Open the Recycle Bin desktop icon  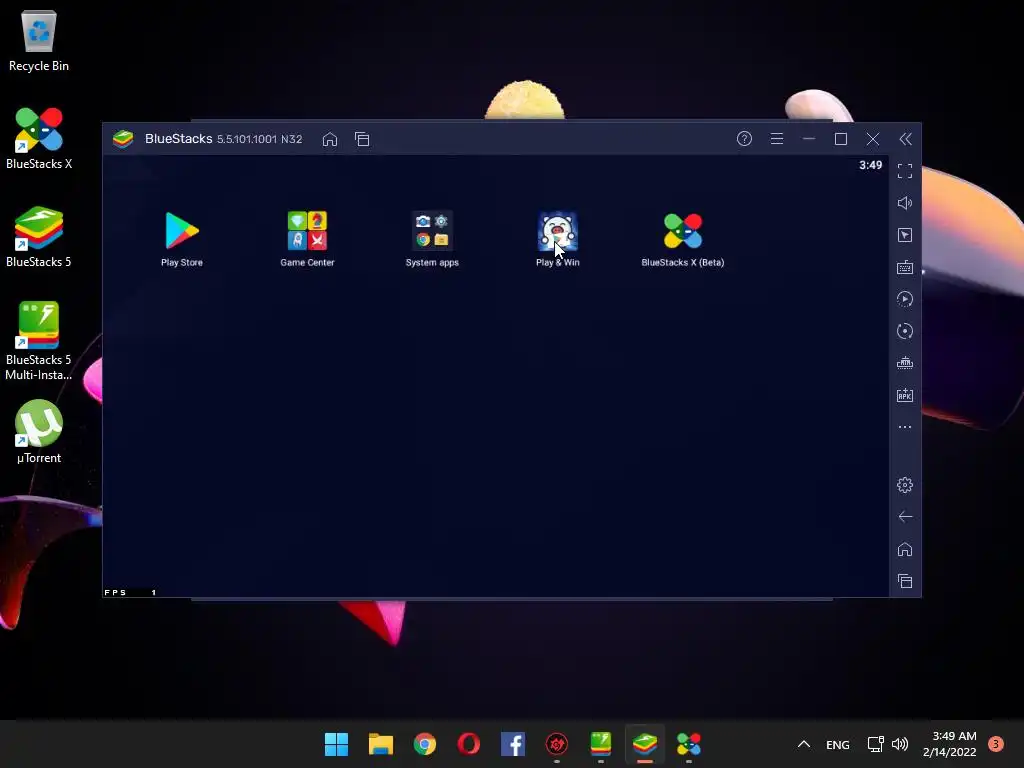click(x=39, y=40)
